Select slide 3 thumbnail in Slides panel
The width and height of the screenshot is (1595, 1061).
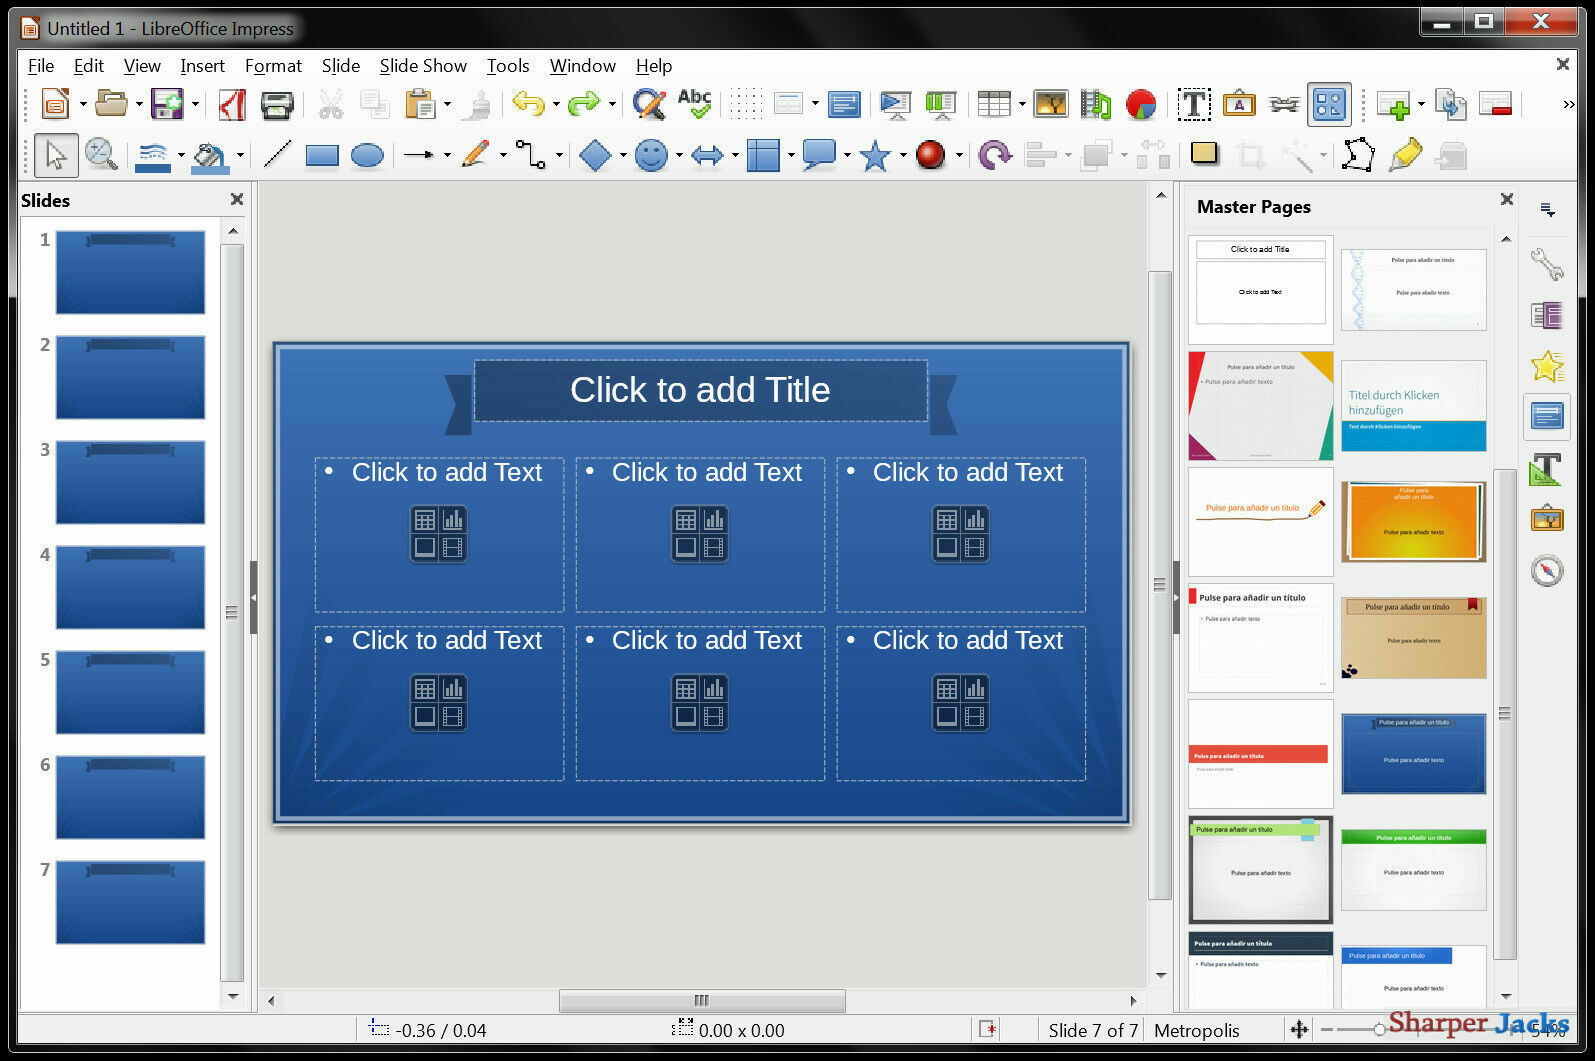point(130,482)
